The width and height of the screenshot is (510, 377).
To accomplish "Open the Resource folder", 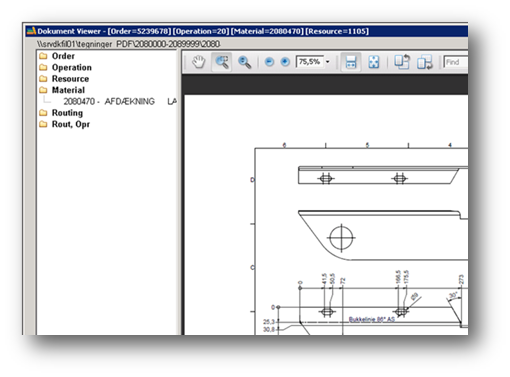I will pyautogui.click(x=70, y=79).
